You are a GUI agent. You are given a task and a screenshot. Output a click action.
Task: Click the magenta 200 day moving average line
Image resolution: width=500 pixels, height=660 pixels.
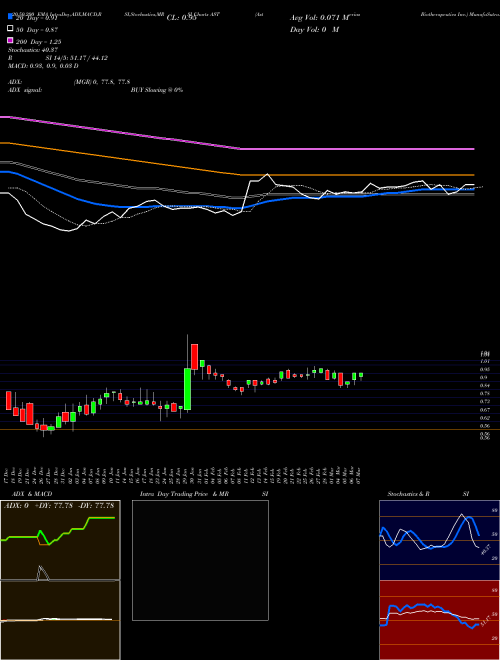coord(237,148)
